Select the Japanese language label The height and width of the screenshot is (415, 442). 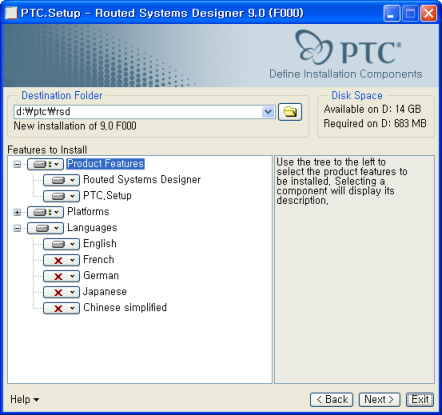point(105,292)
